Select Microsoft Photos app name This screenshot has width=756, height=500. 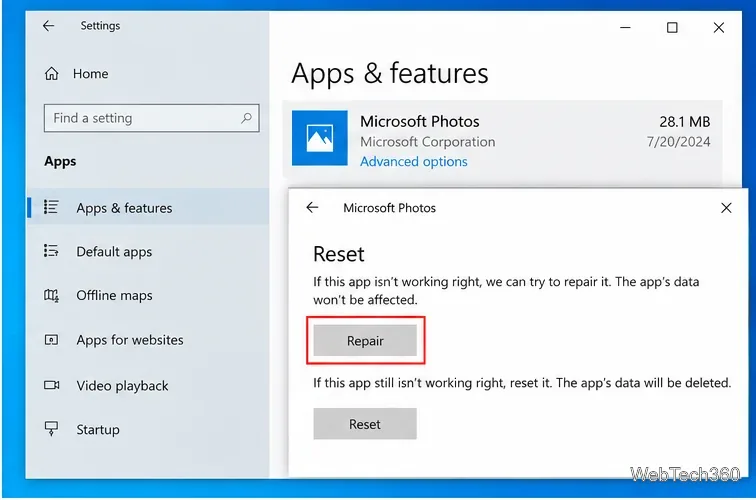[419, 122]
